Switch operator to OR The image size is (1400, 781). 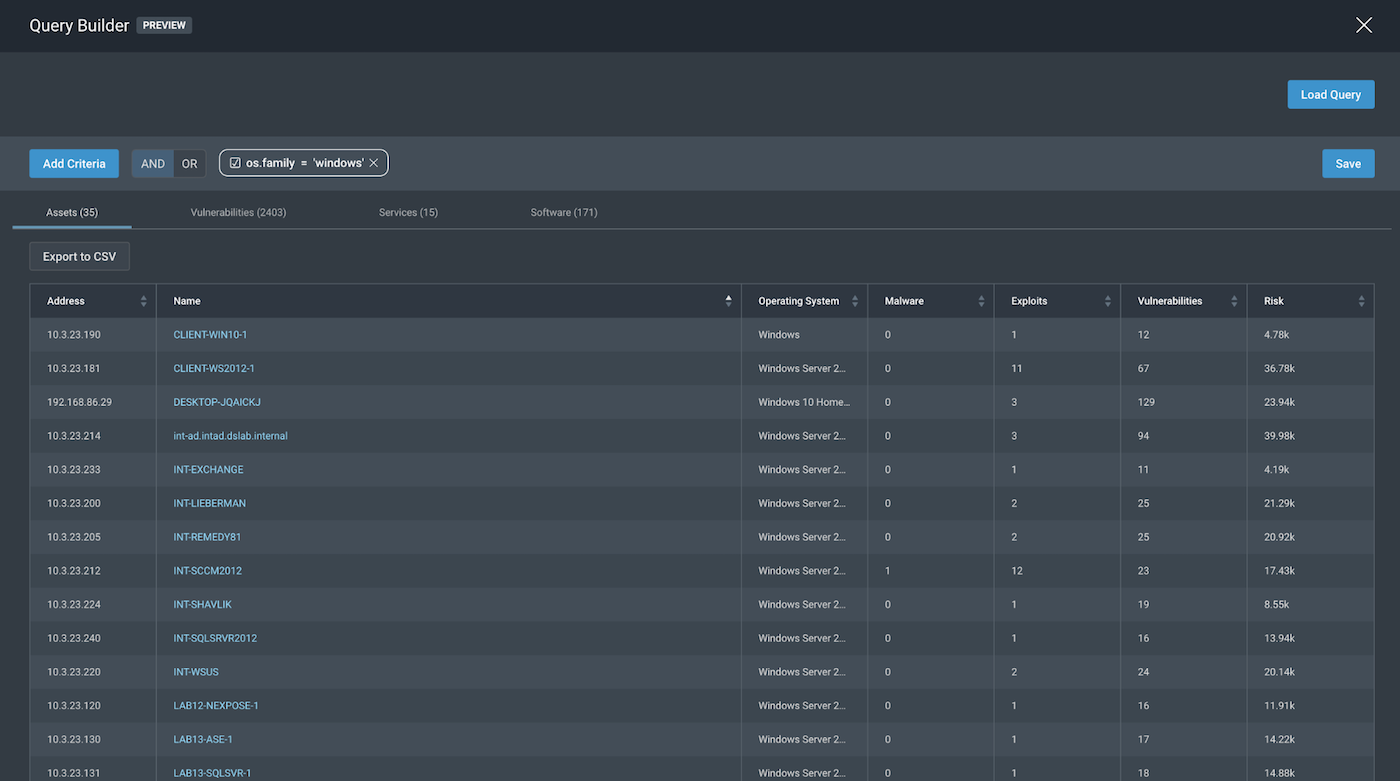click(189, 164)
